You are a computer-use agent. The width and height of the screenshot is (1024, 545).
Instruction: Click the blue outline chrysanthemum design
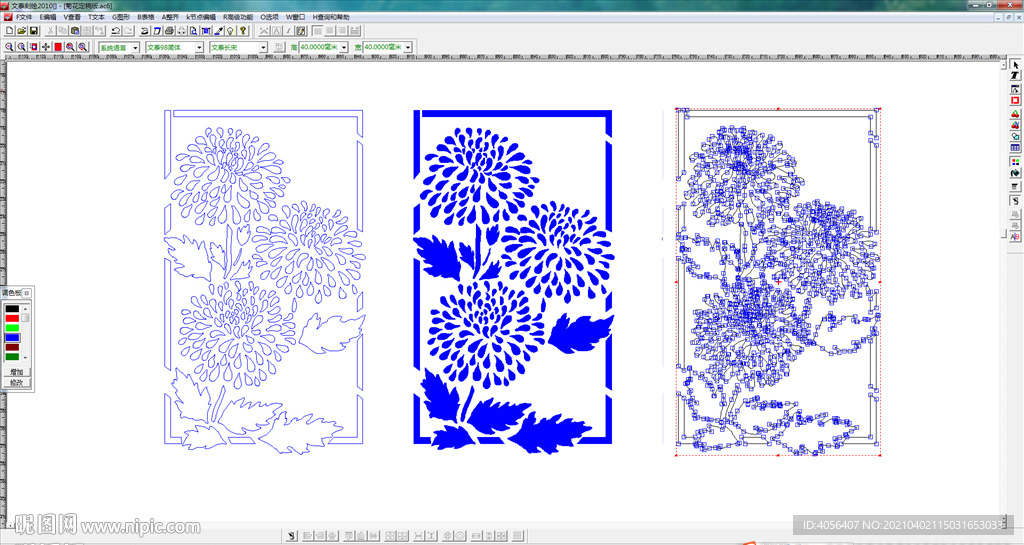(x=264, y=281)
